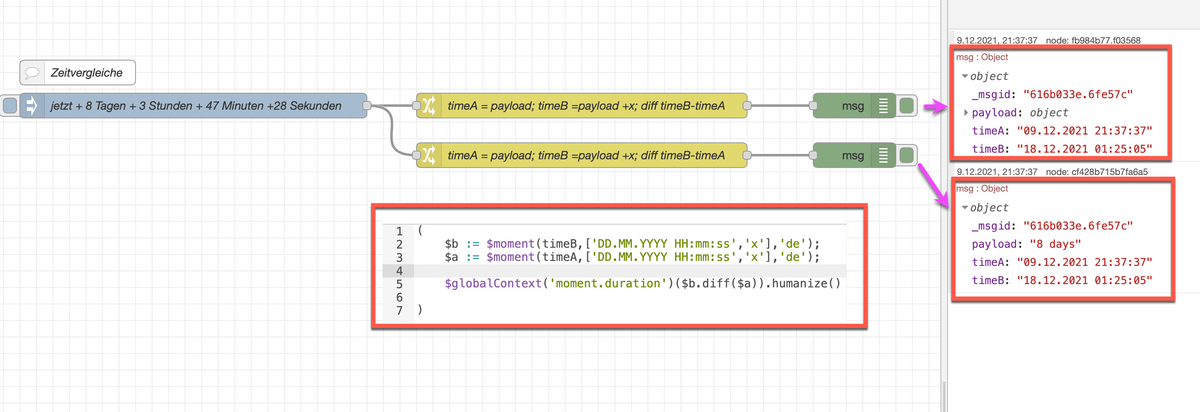This screenshot has height=412, width=1200.
Task: Click the inject node arrow icon
Action: (x=30, y=105)
